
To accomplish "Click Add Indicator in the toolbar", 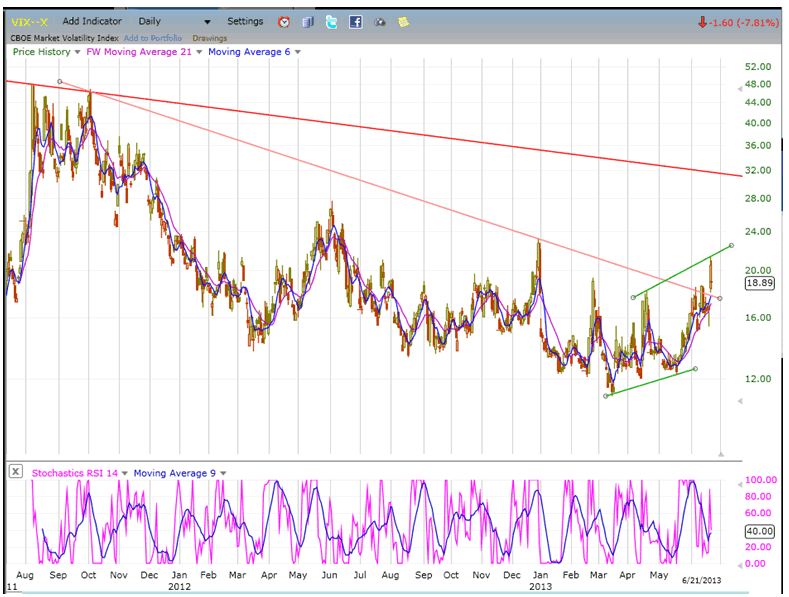I will (x=92, y=21).
